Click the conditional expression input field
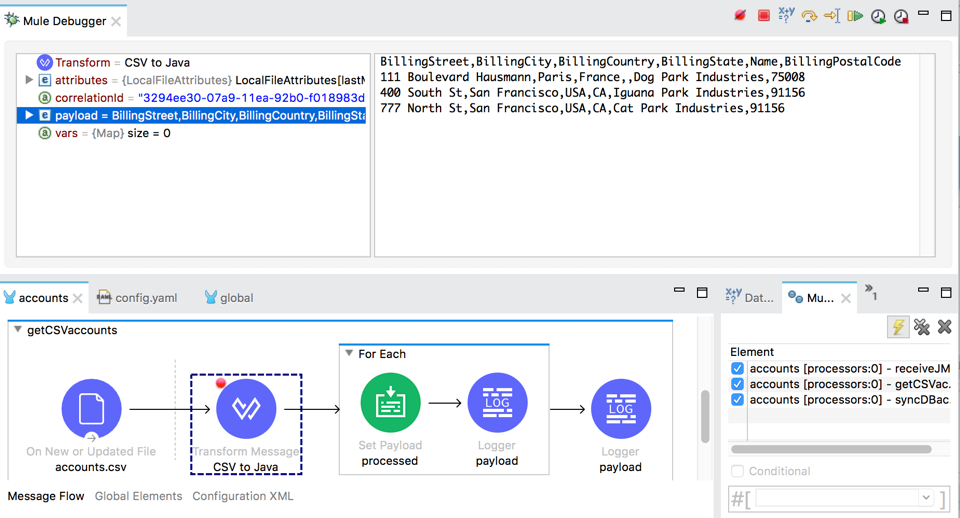Screen dimensions: 960x518 point(836,498)
